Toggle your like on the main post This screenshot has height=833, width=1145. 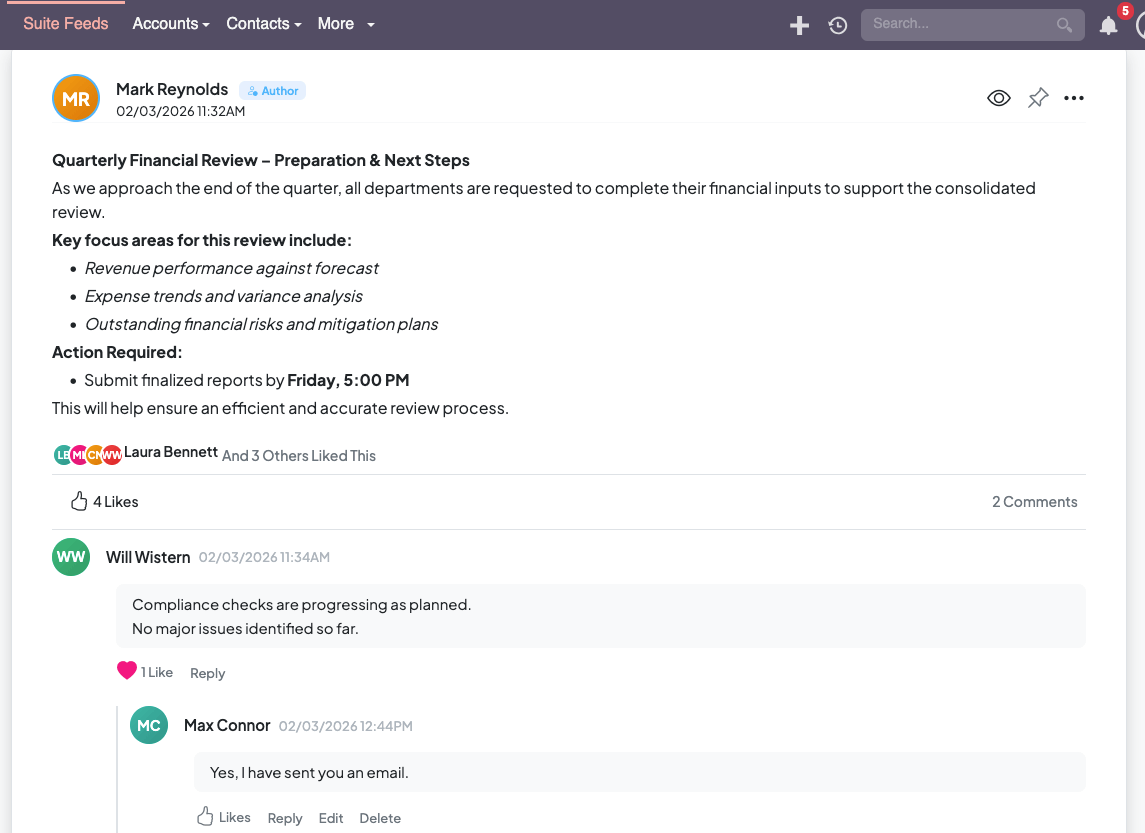tap(80, 500)
